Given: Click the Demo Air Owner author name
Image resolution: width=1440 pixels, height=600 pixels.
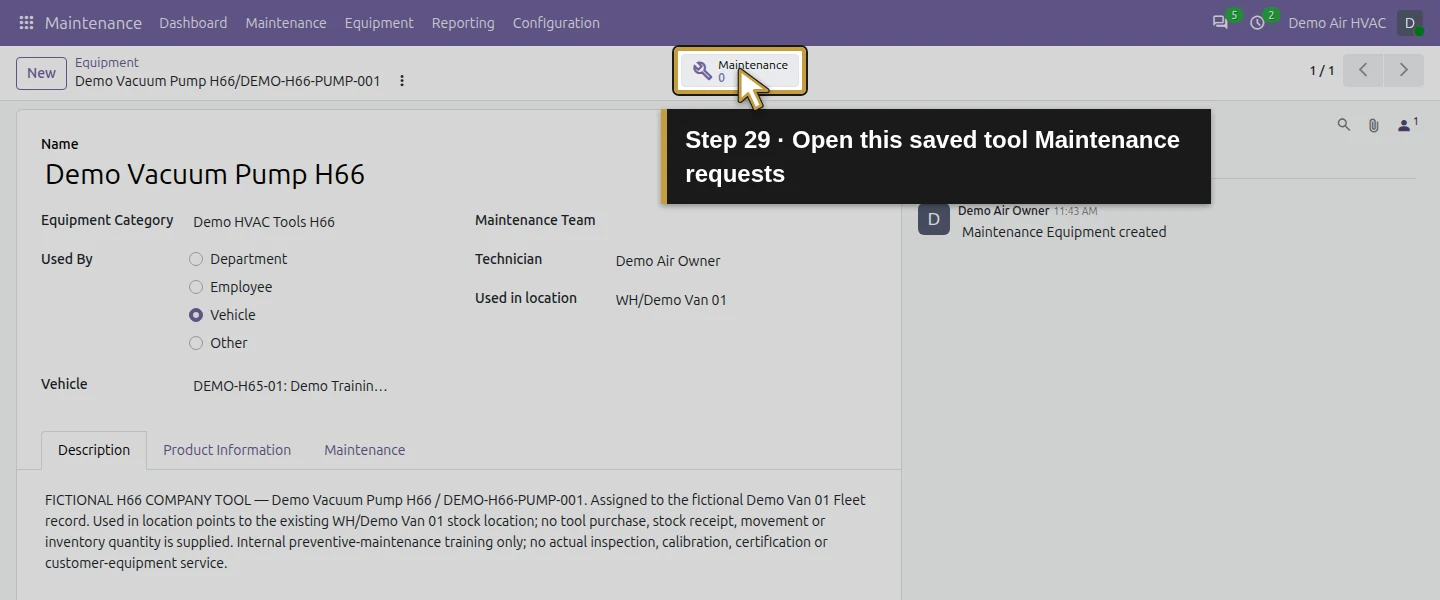Looking at the screenshot, I should [x=1003, y=211].
